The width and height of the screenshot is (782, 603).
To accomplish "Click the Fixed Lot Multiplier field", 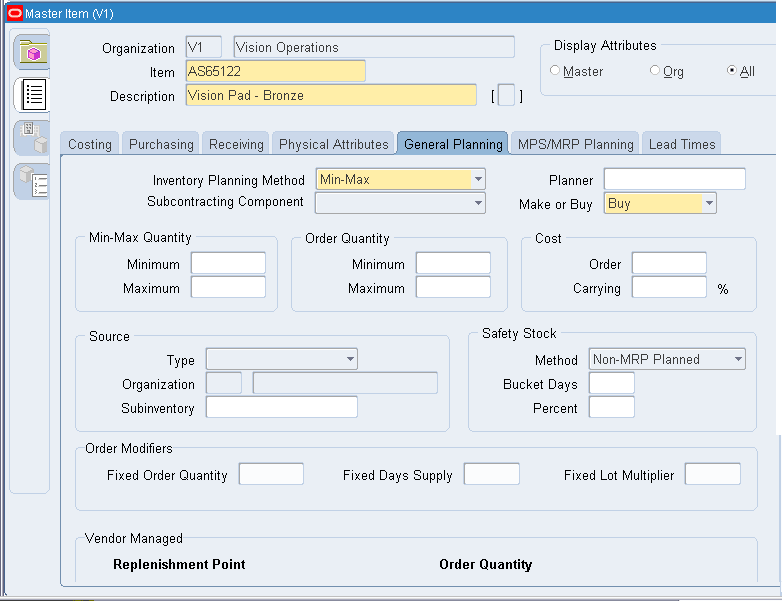I will pos(713,474).
